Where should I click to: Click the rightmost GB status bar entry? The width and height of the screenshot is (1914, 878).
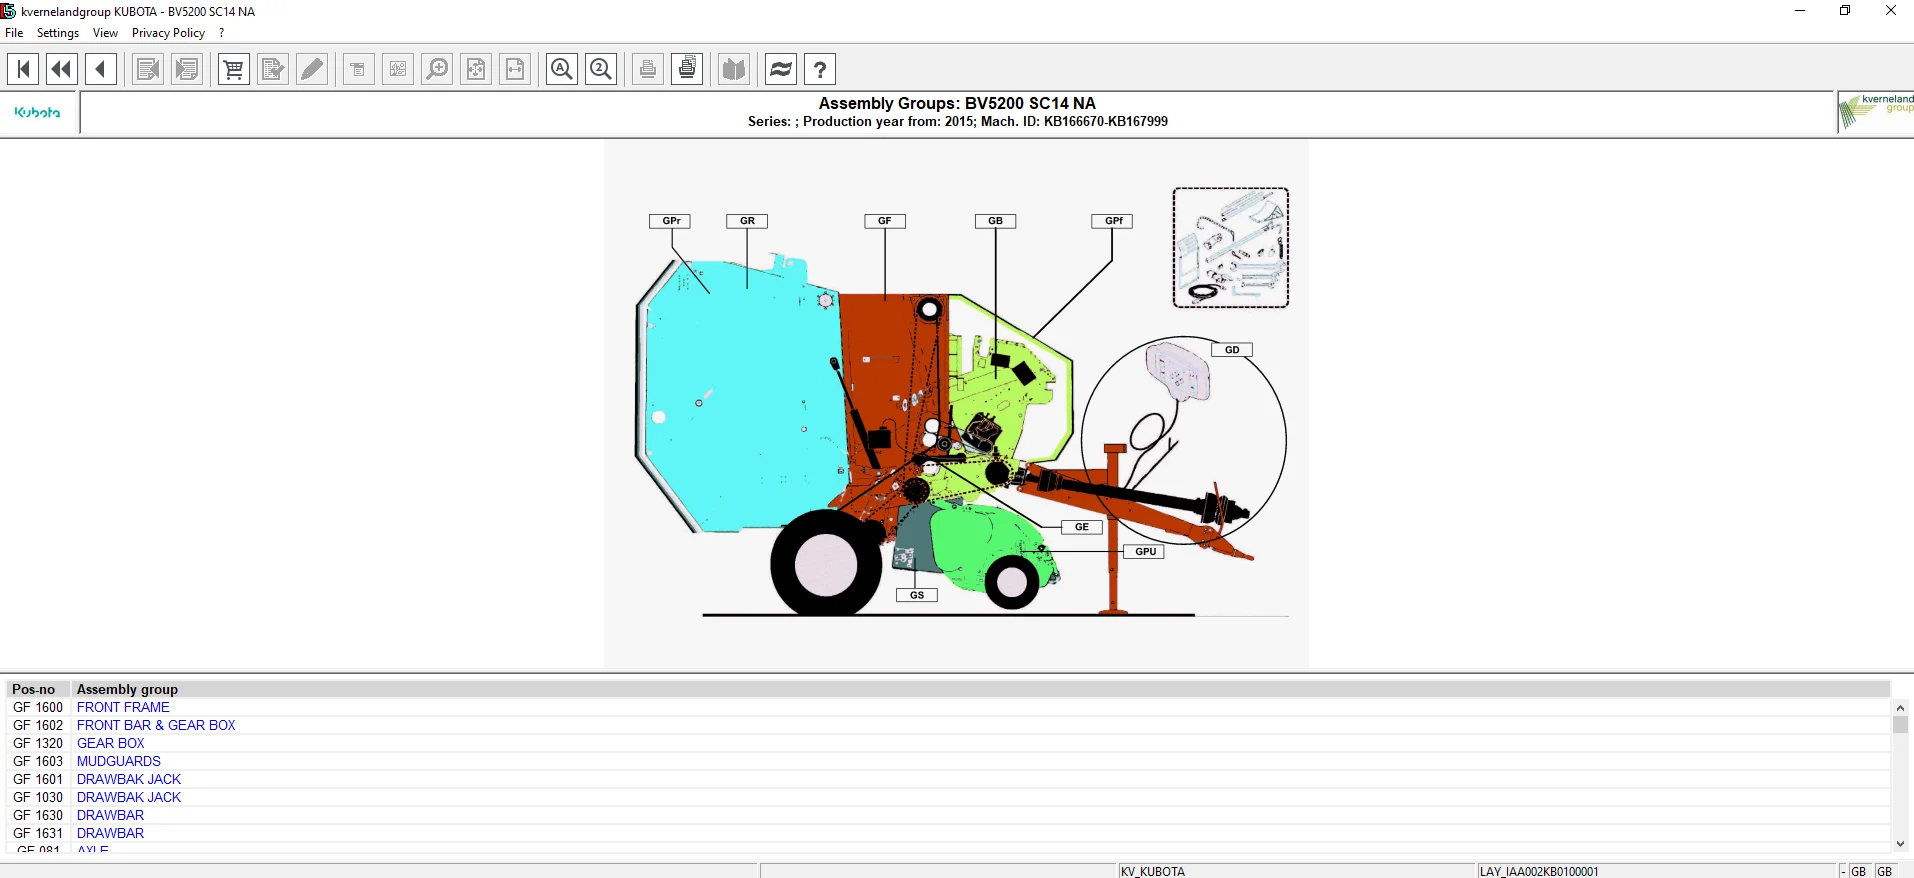(x=1884, y=871)
